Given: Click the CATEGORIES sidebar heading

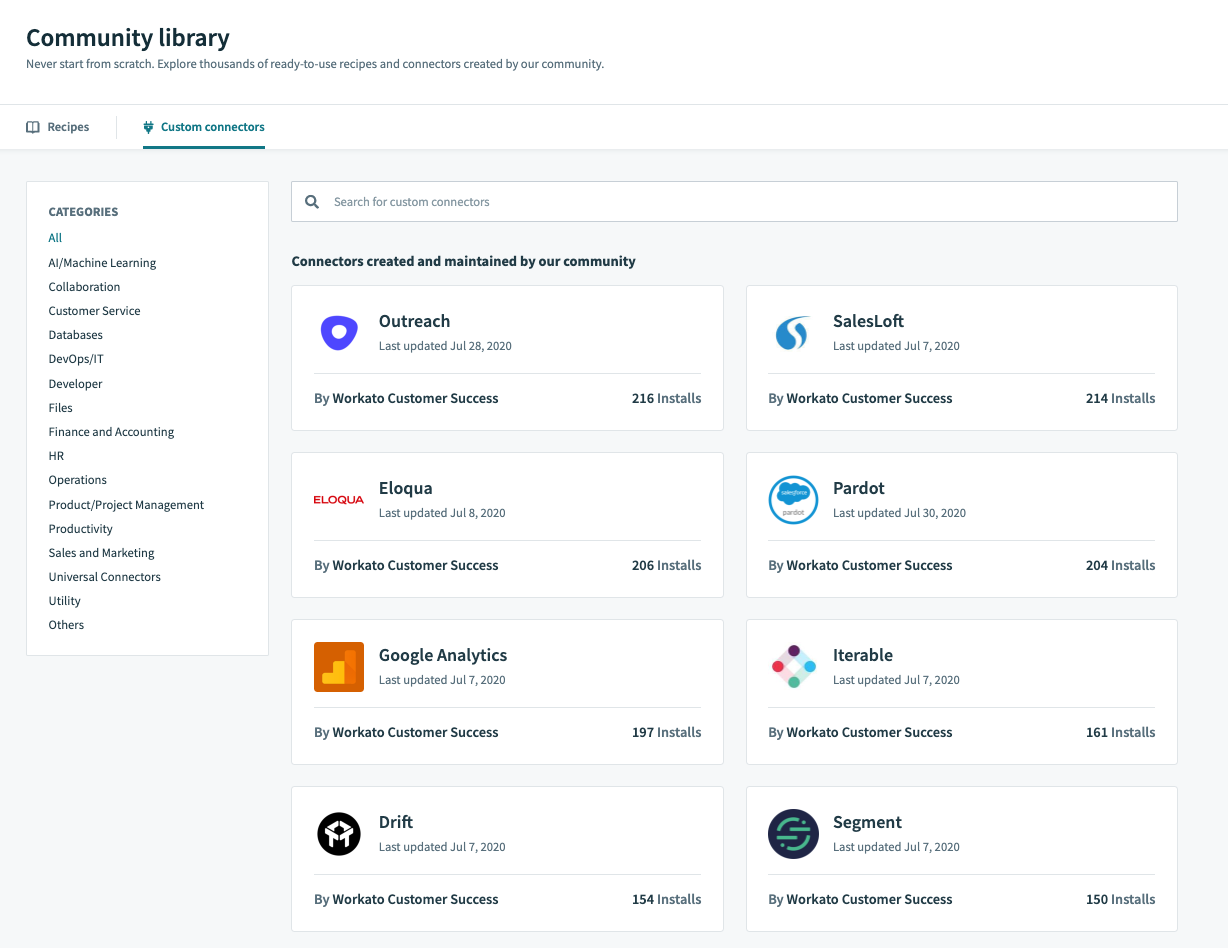Looking at the screenshot, I should click(x=83, y=212).
